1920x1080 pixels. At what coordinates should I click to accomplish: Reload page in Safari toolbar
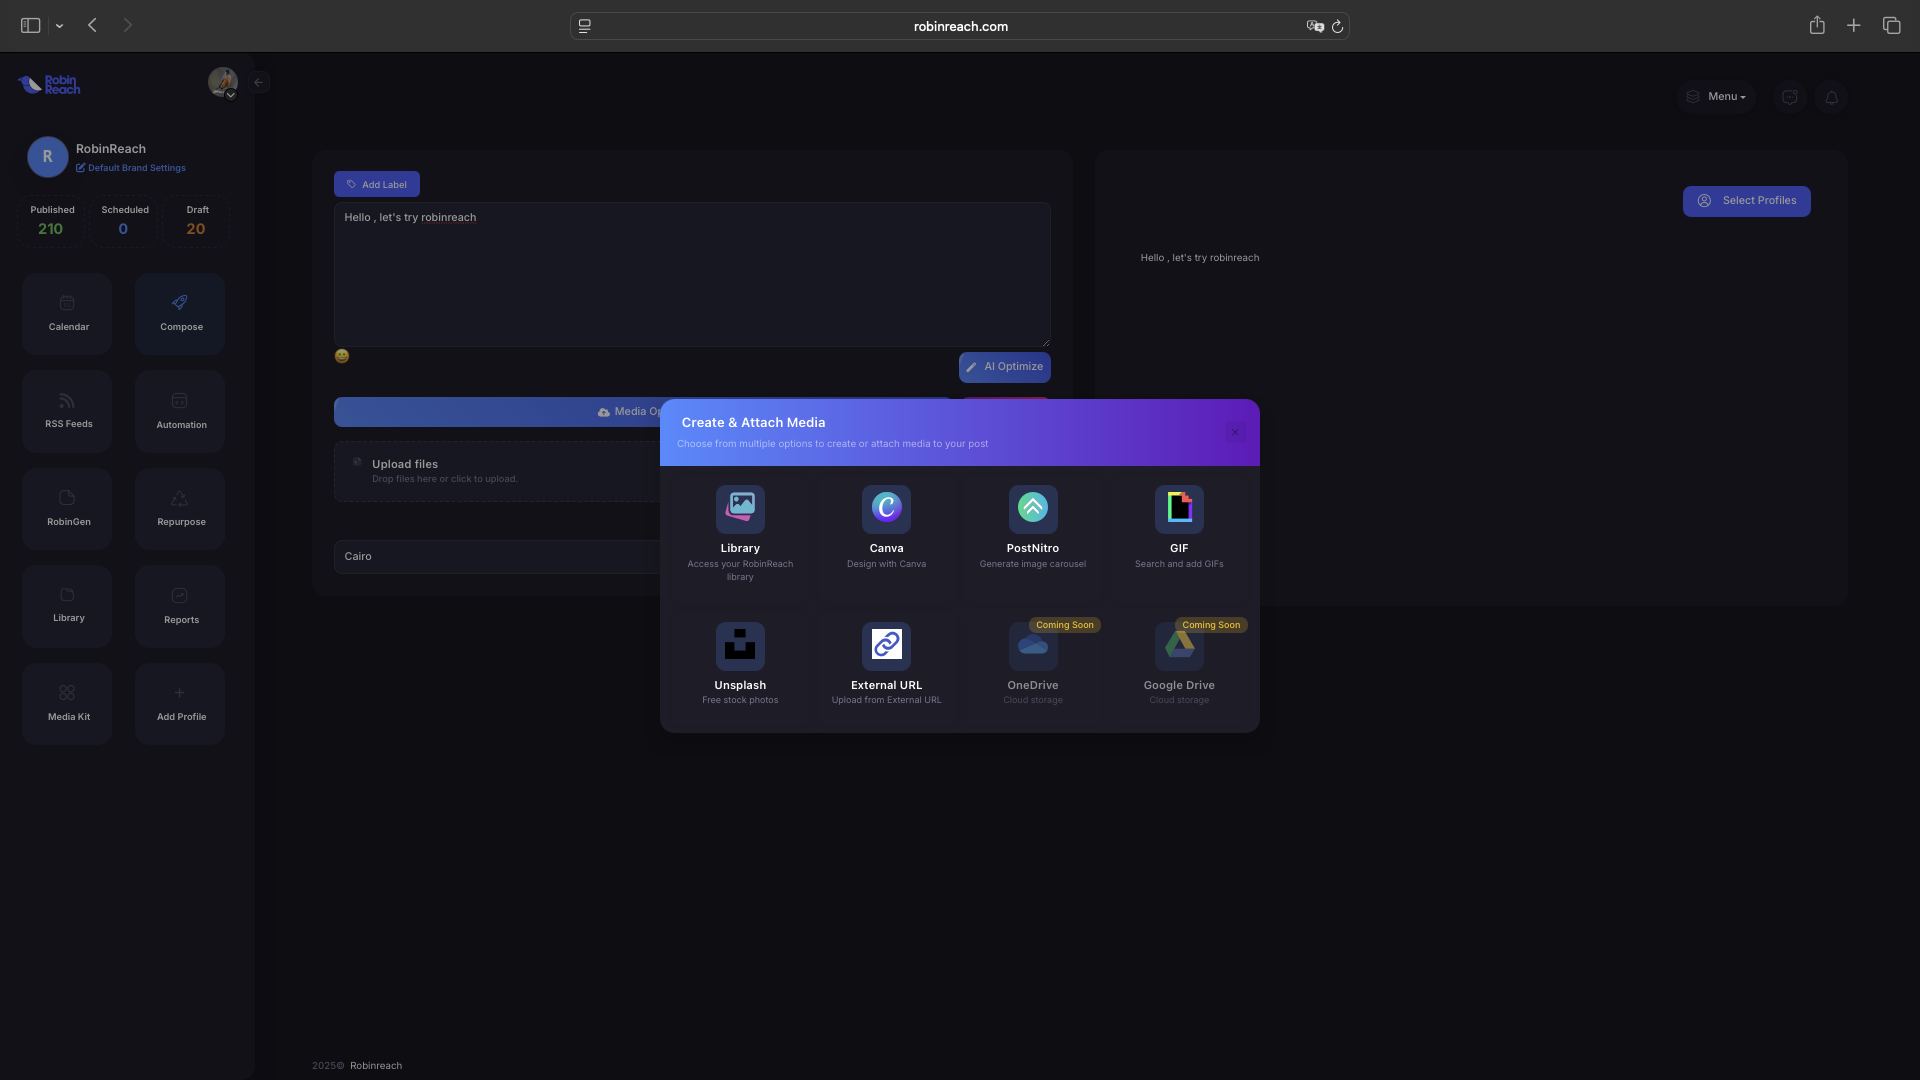point(1337,27)
